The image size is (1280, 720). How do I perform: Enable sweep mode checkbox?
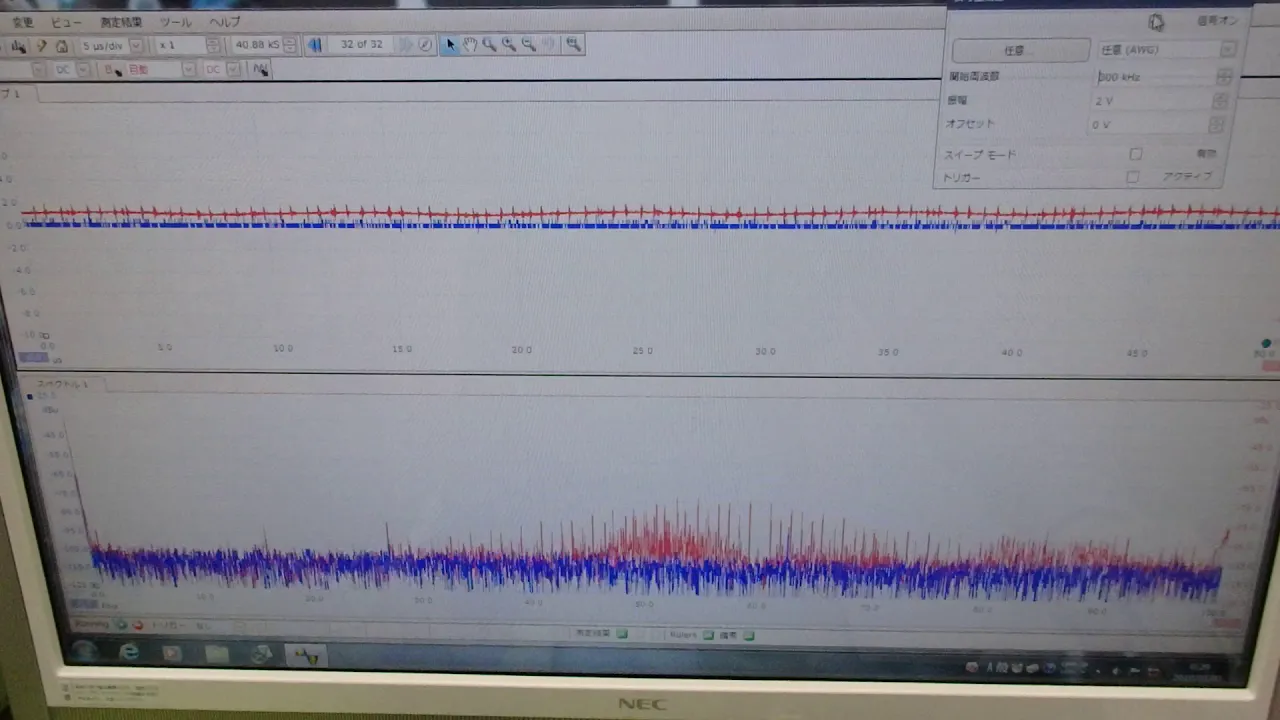(x=1135, y=154)
